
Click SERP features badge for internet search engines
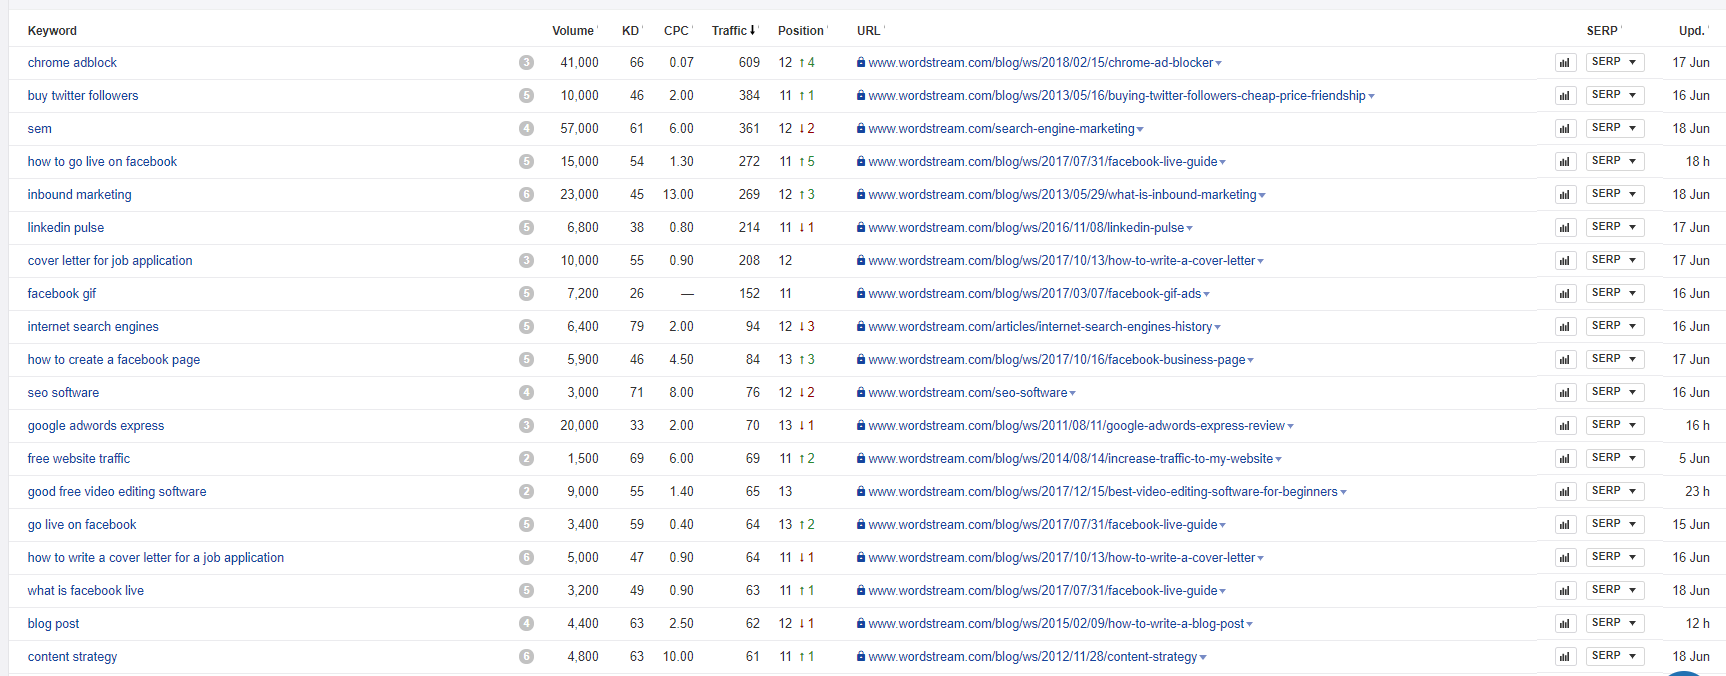click(x=526, y=326)
